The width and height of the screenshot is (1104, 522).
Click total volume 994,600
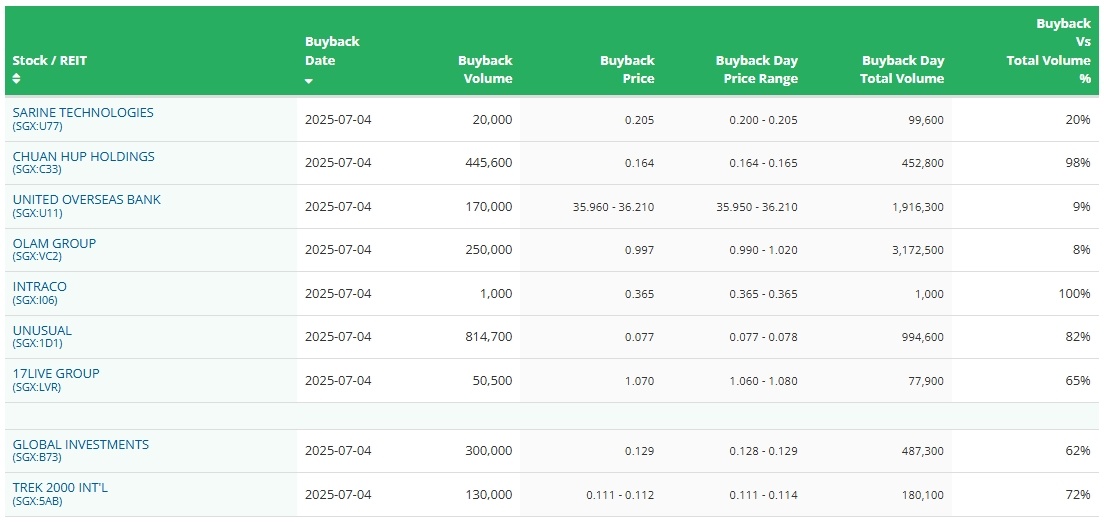pyautogui.click(x=924, y=337)
